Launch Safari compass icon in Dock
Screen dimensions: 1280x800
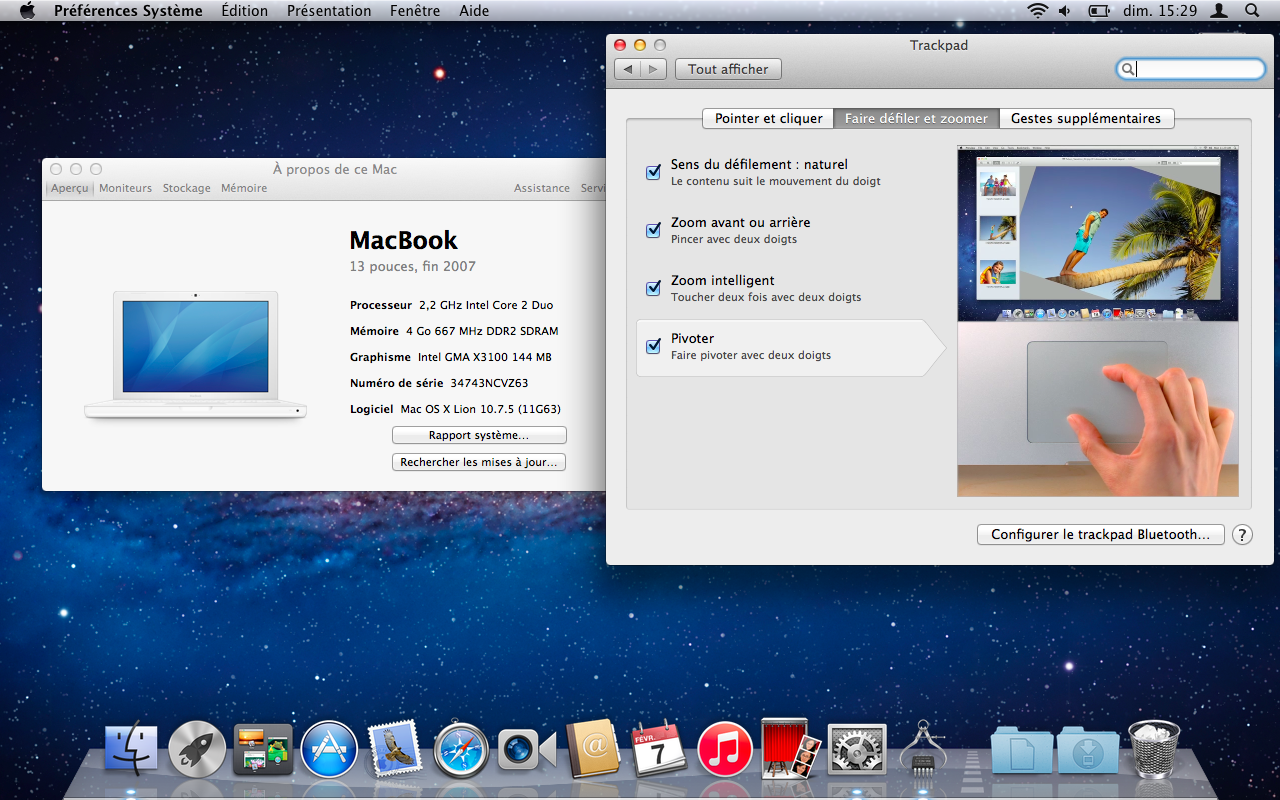point(461,749)
